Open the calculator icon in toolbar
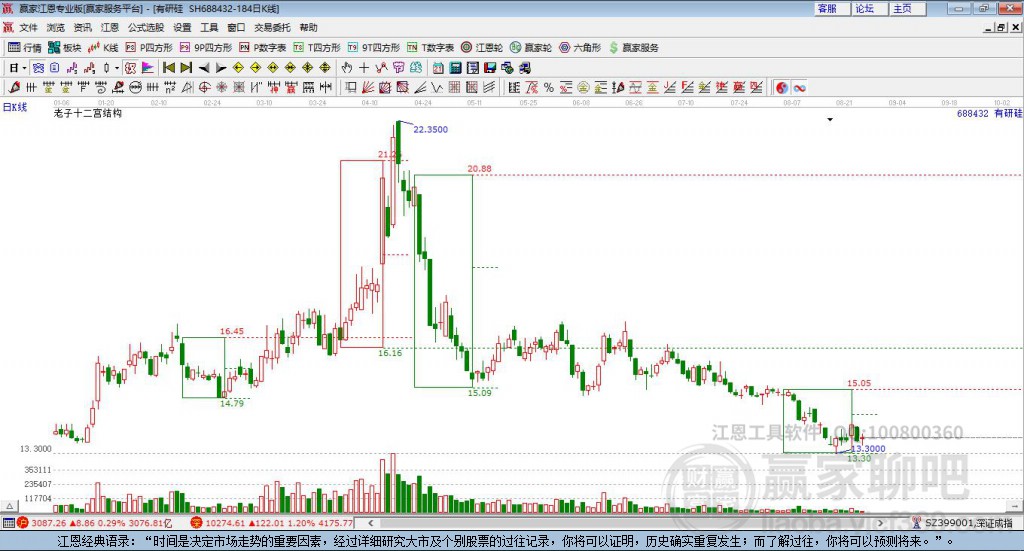Screen dimensions: 1024x551 pyautogui.click(x=455, y=68)
